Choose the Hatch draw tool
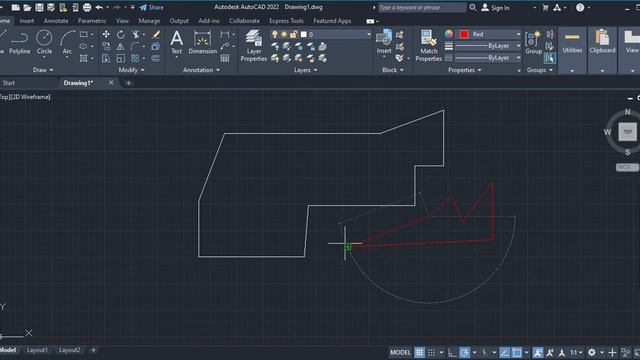 click(84, 58)
